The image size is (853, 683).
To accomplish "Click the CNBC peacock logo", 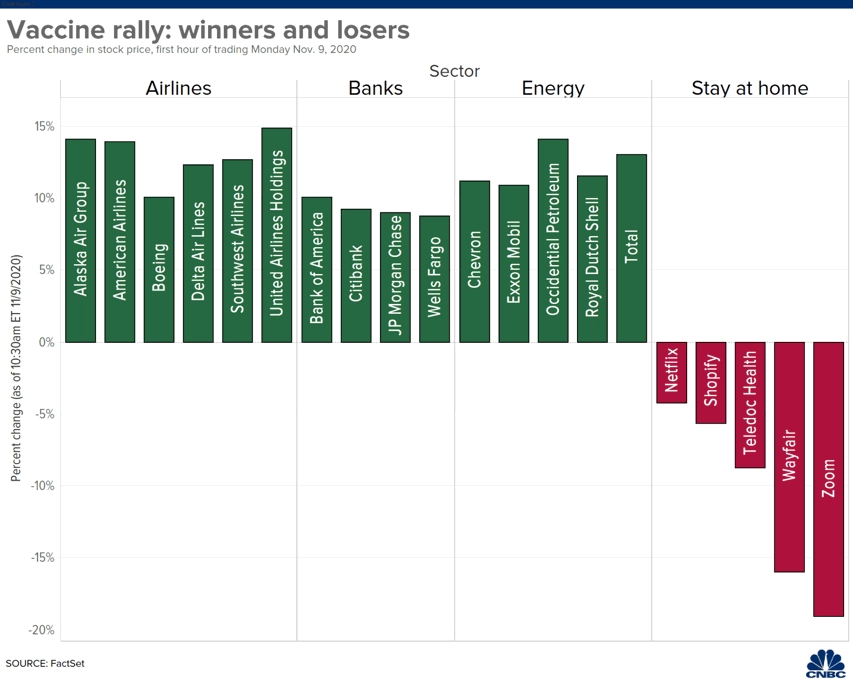I will [826, 664].
